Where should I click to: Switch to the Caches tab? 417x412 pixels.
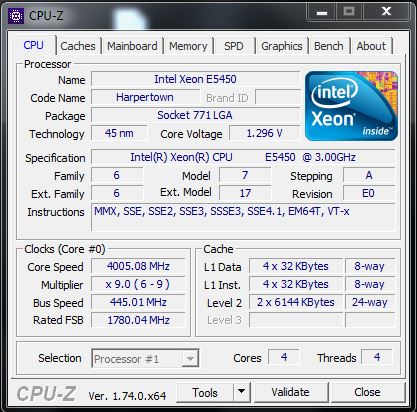(x=78, y=46)
